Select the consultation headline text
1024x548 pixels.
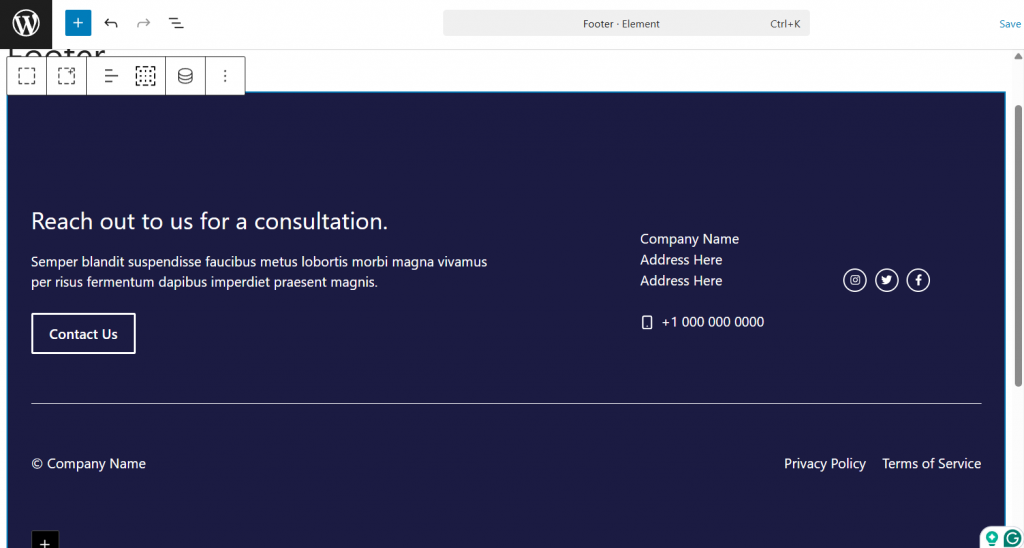pyautogui.click(x=210, y=221)
